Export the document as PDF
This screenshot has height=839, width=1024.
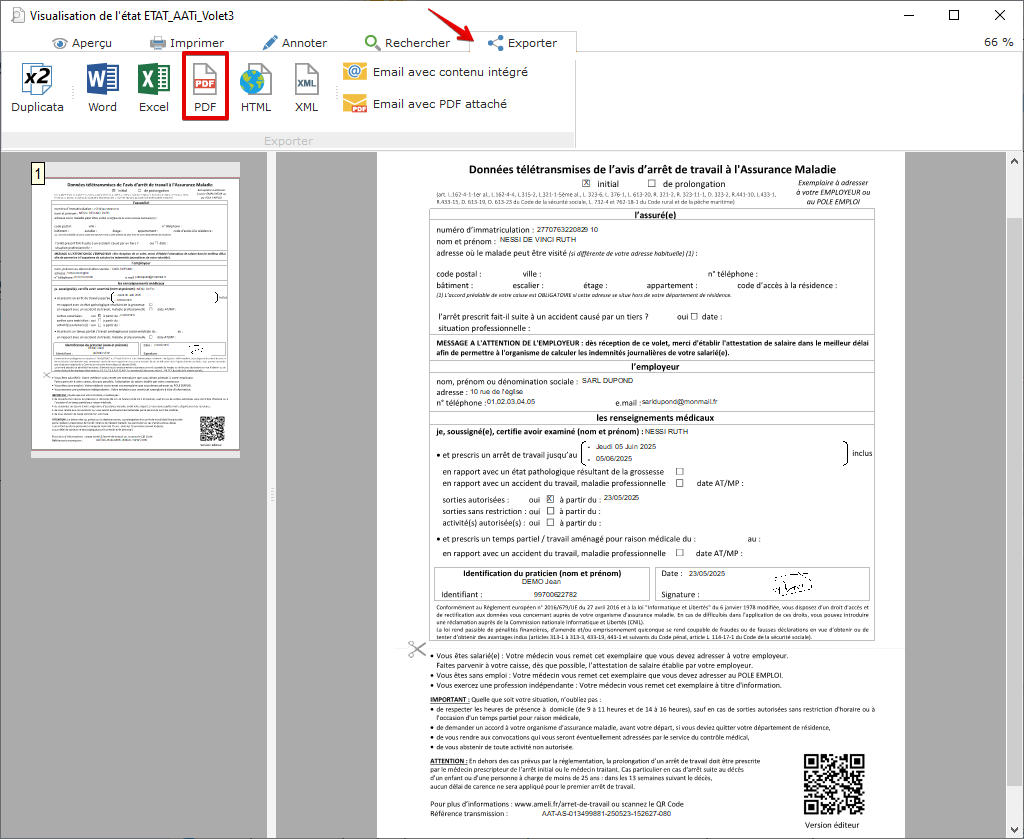point(205,88)
